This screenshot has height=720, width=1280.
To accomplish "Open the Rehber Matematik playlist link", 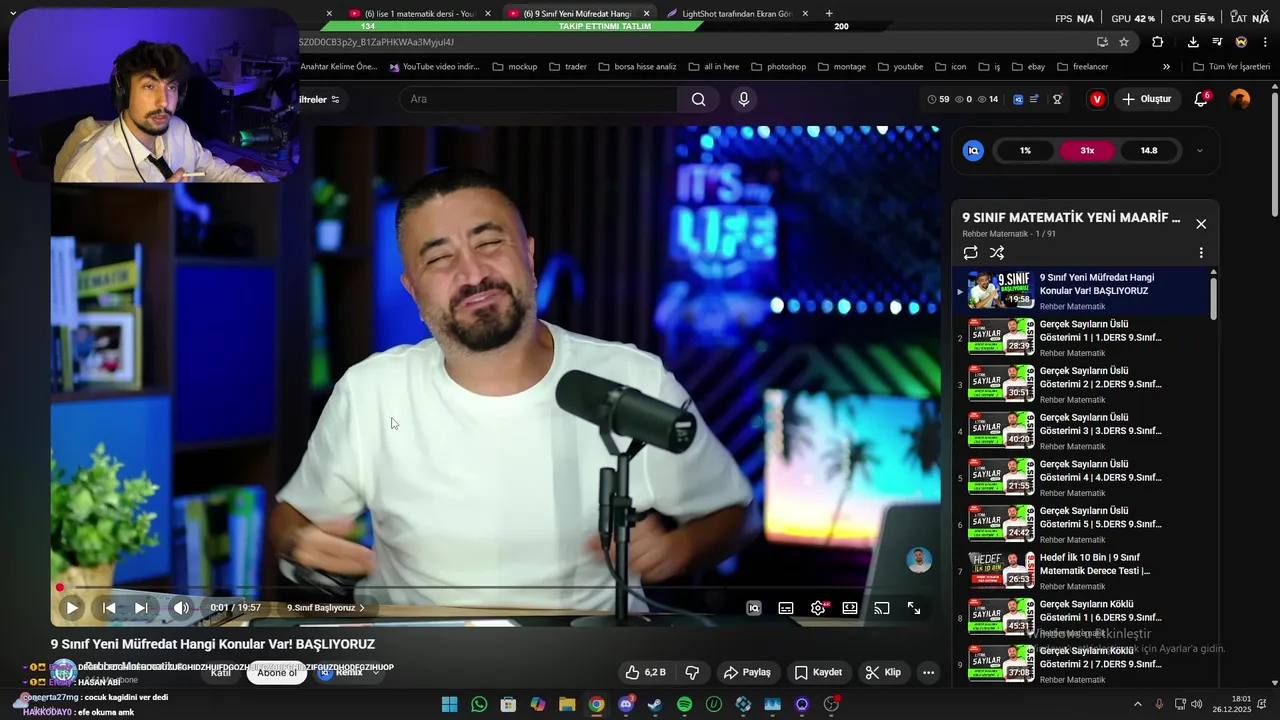I will click(995, 234).
